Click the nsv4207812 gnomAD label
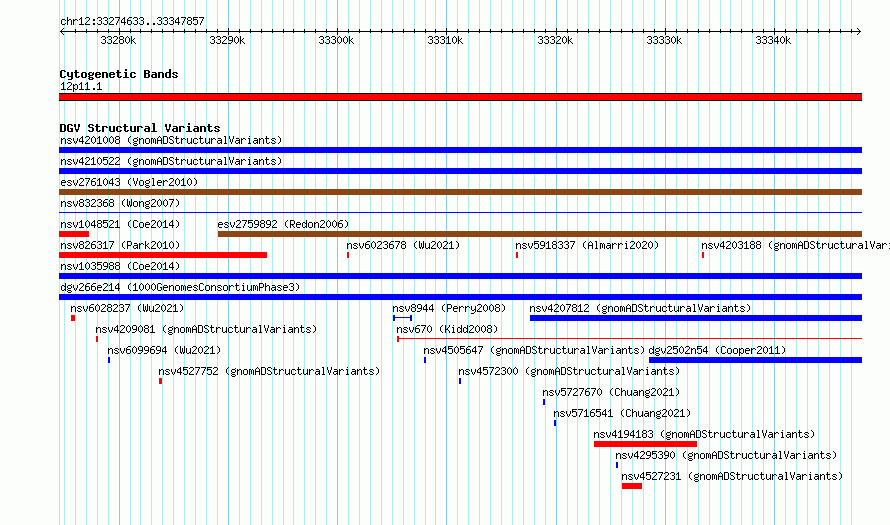The width and height of the screenshot is (890, 525). pyautogui.click(x=640, y=308)
